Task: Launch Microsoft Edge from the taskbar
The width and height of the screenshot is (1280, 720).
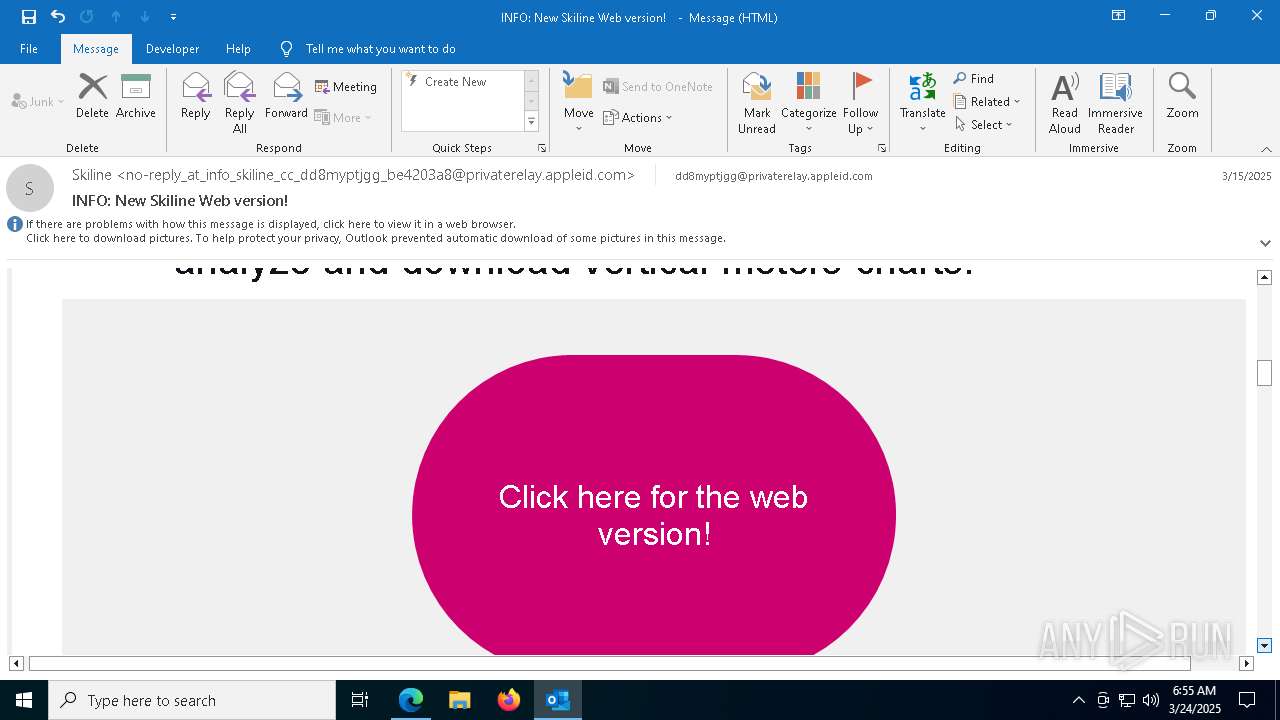Action: click(411, 700)
